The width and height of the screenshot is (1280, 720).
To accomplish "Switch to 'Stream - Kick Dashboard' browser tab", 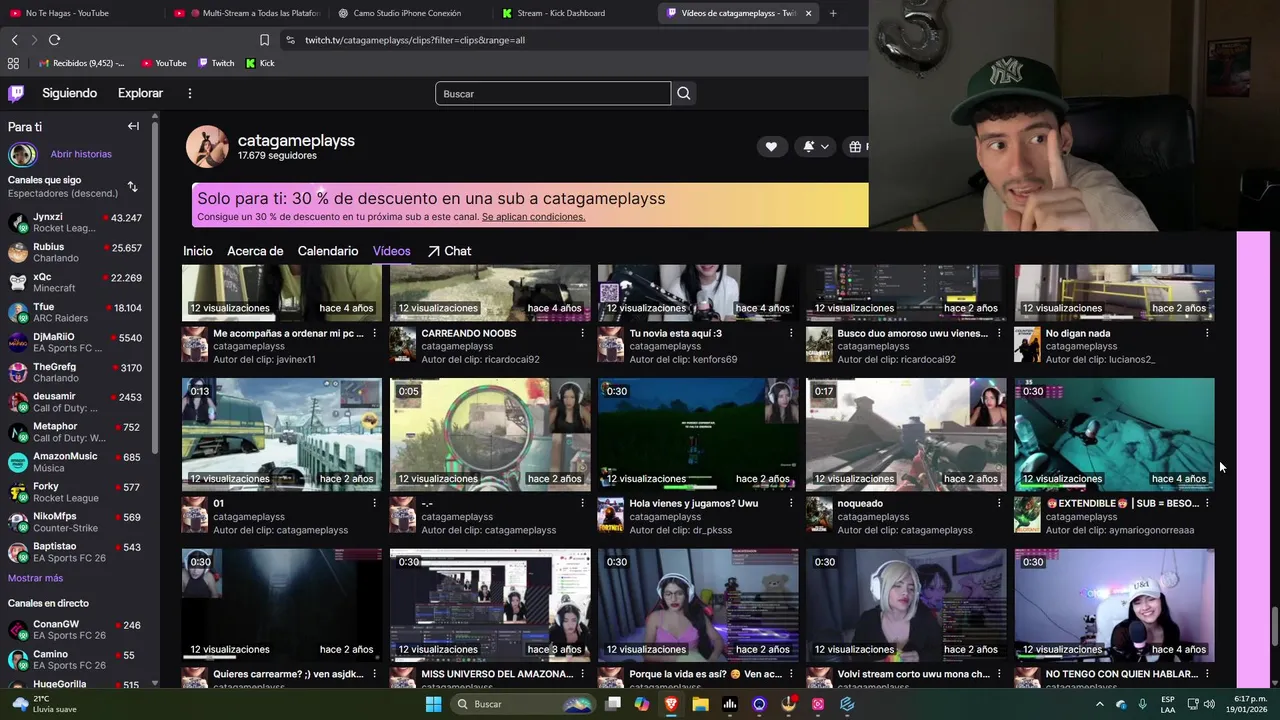I will (575, 13).
